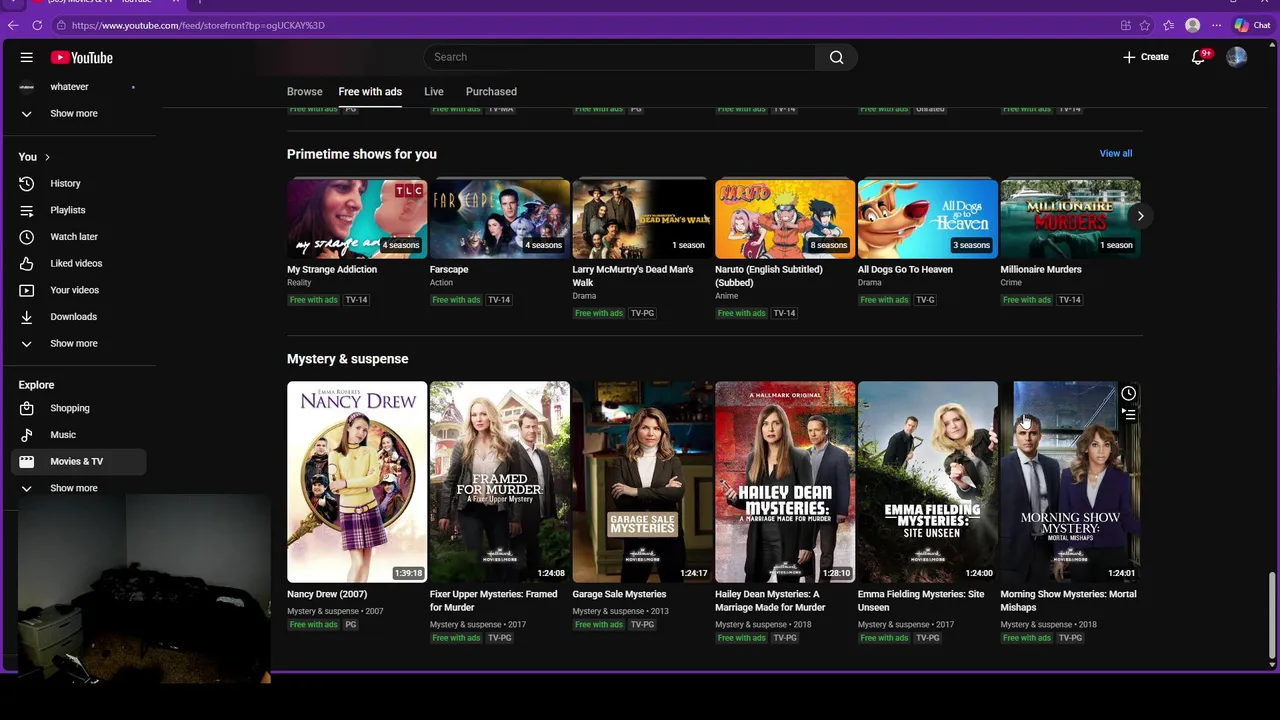Click the History clock icon
The image size is (1280, 720).
27,184
